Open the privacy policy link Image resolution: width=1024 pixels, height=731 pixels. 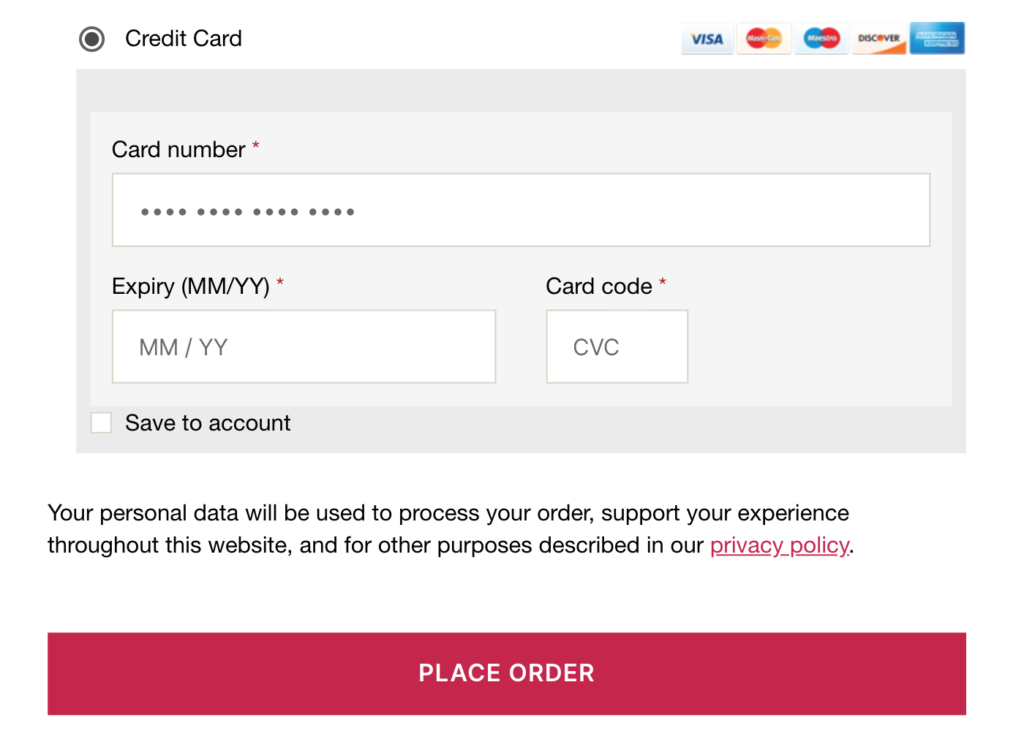point(780,545)
